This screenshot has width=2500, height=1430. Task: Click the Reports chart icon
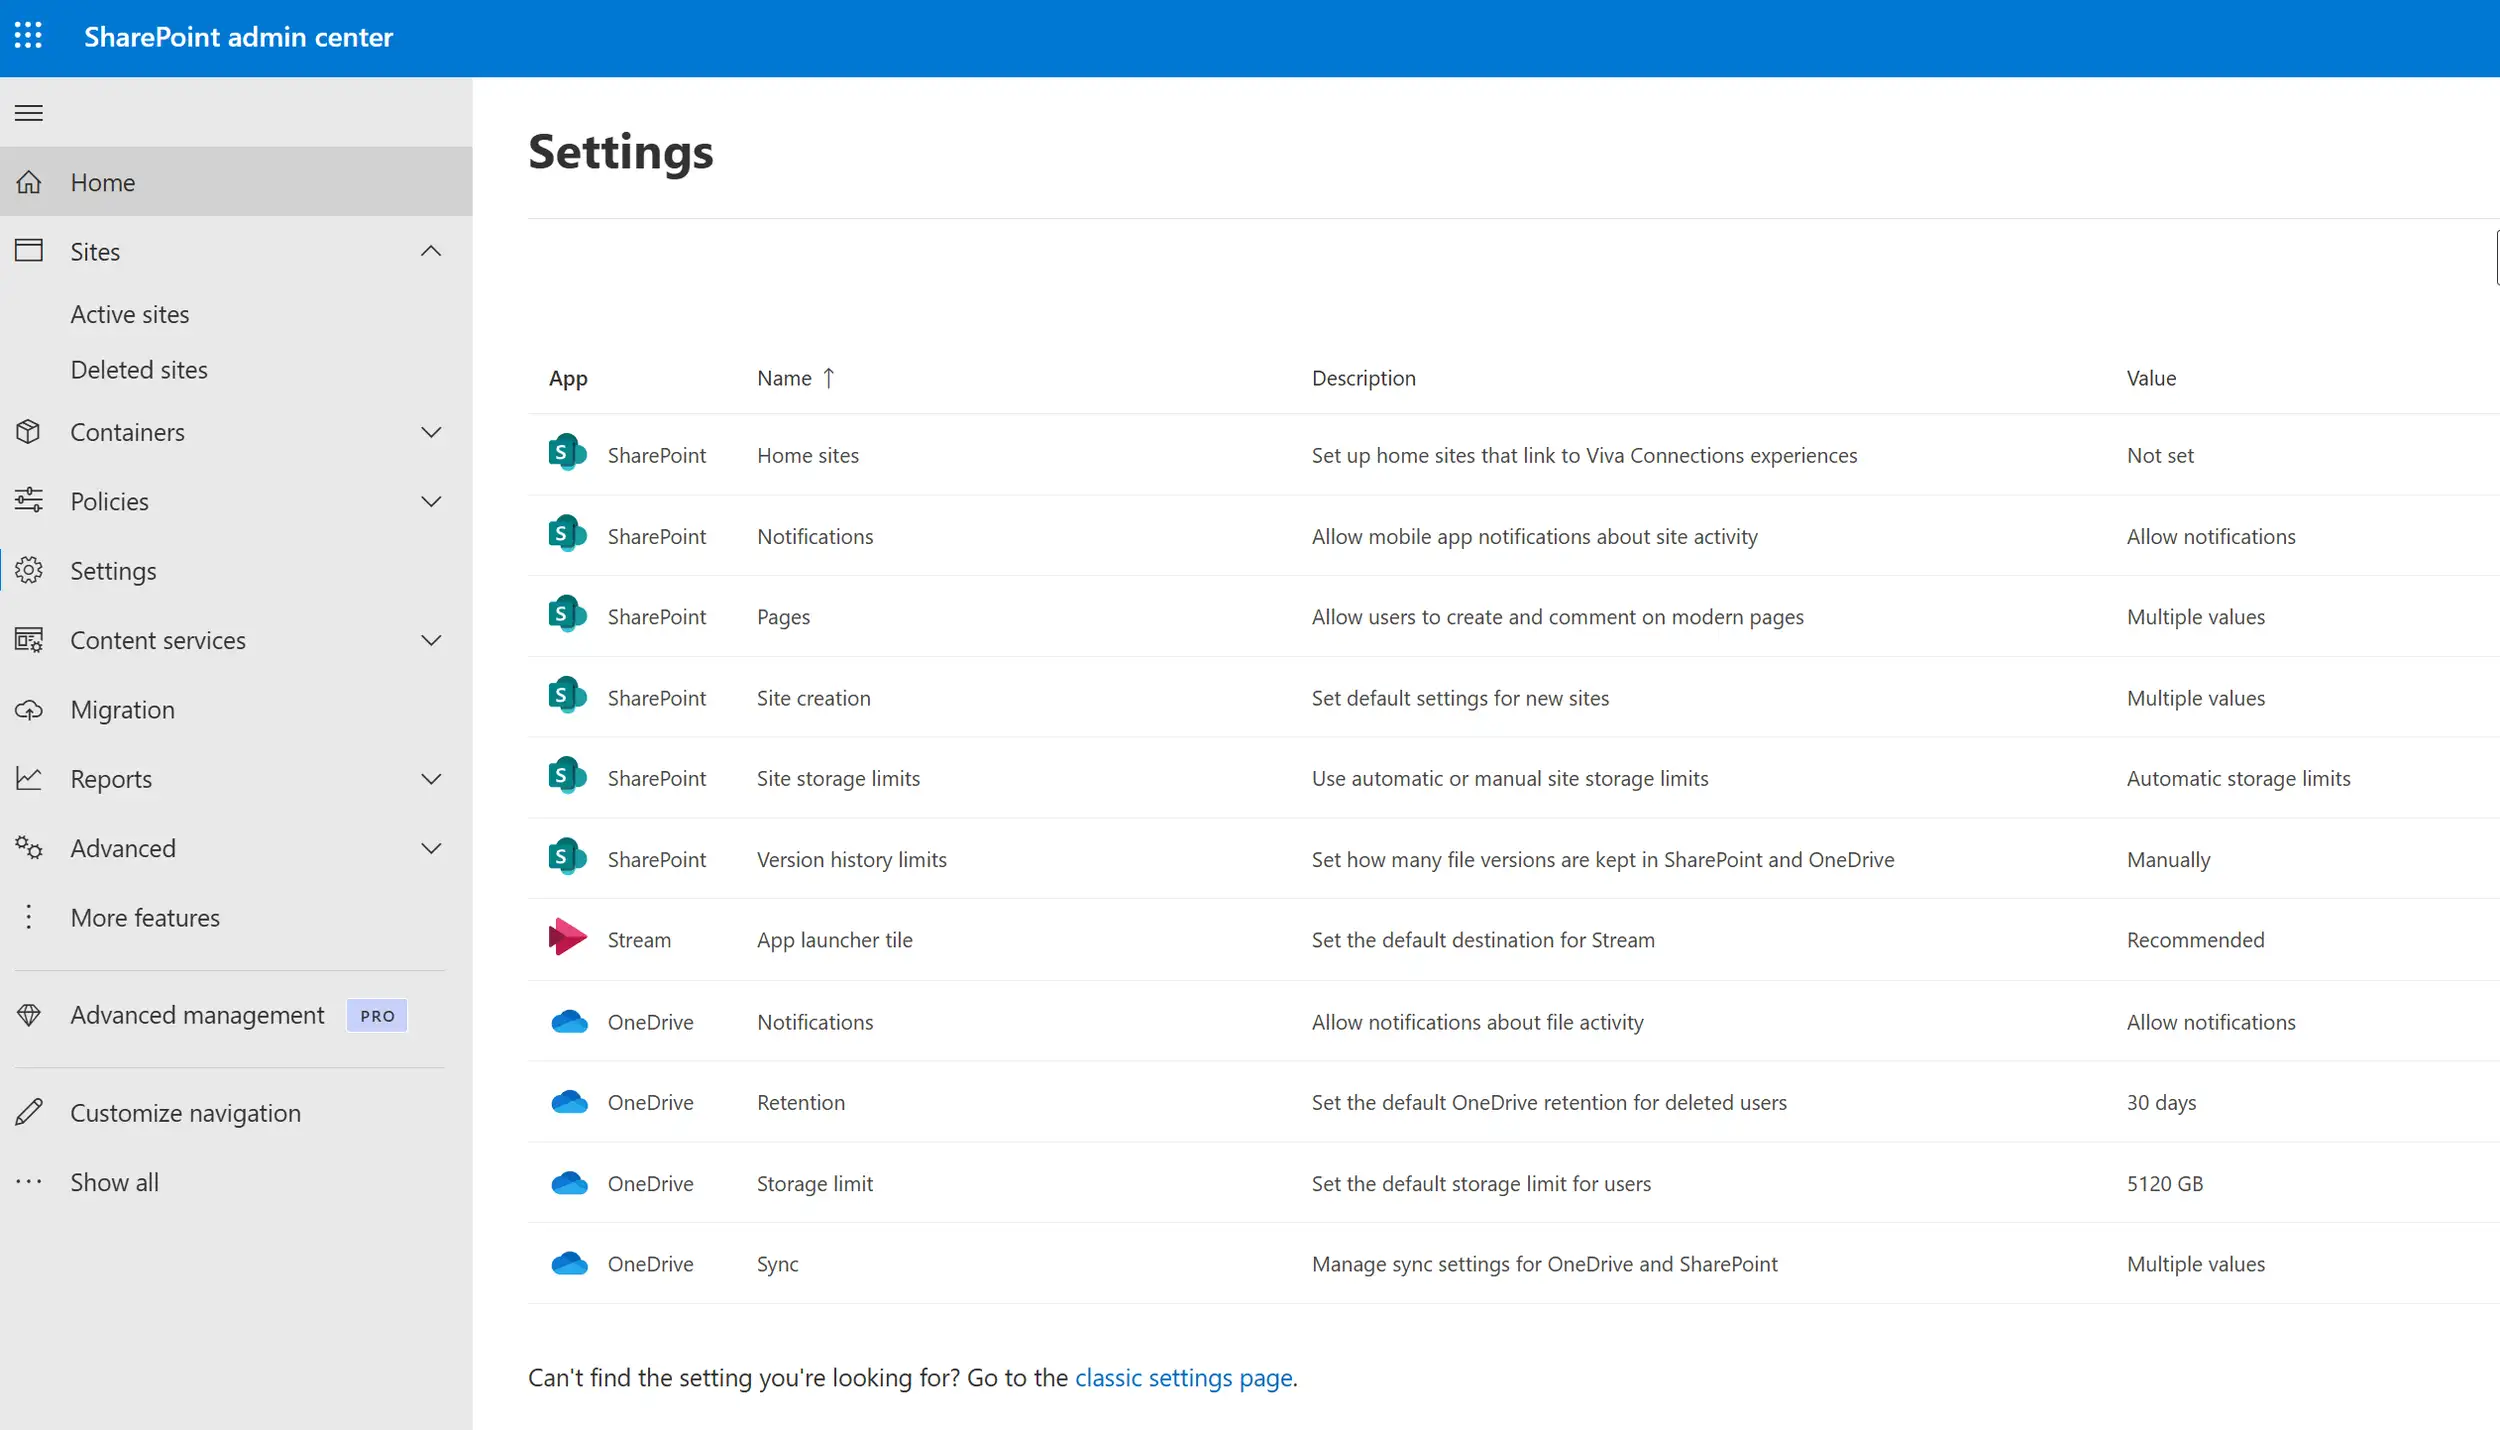coord(29,778)
